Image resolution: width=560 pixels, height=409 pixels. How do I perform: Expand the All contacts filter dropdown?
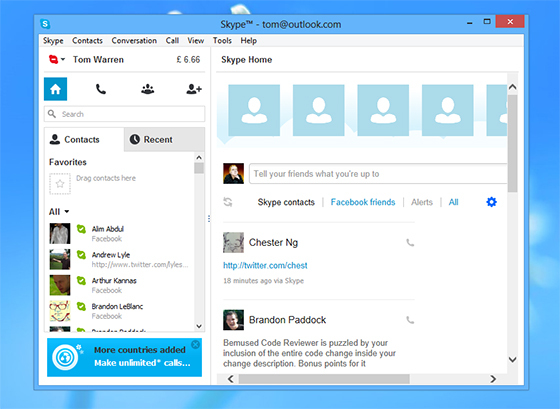(59, 212)
